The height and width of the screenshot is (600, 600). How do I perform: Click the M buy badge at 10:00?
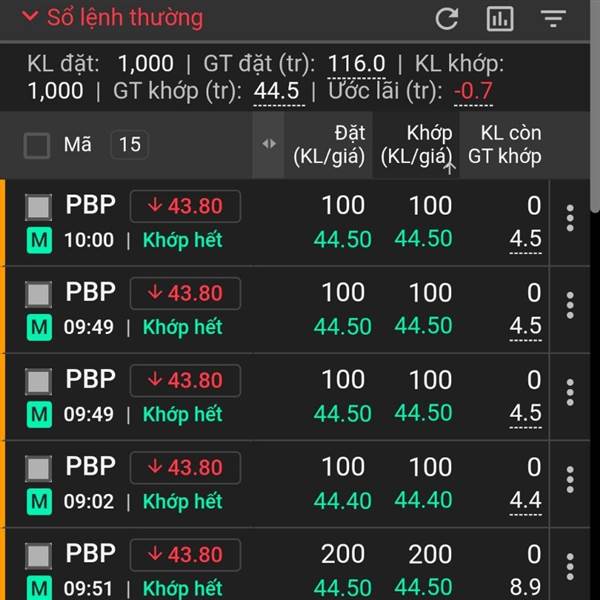point(39,240)
